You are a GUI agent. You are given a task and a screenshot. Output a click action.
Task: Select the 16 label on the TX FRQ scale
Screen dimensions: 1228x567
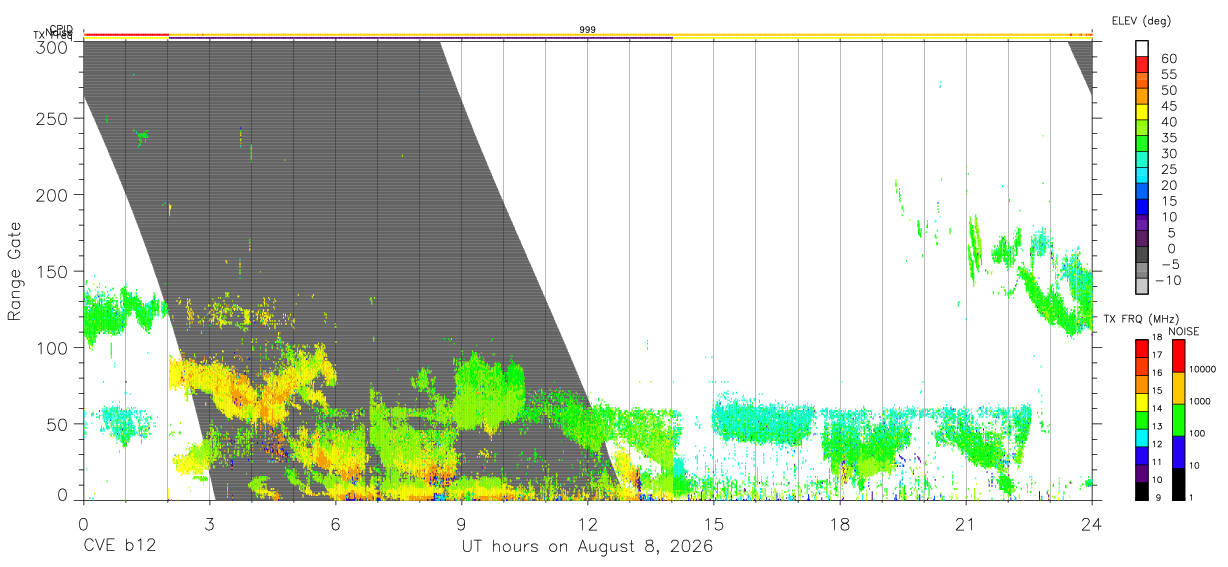coord(1157,373)
